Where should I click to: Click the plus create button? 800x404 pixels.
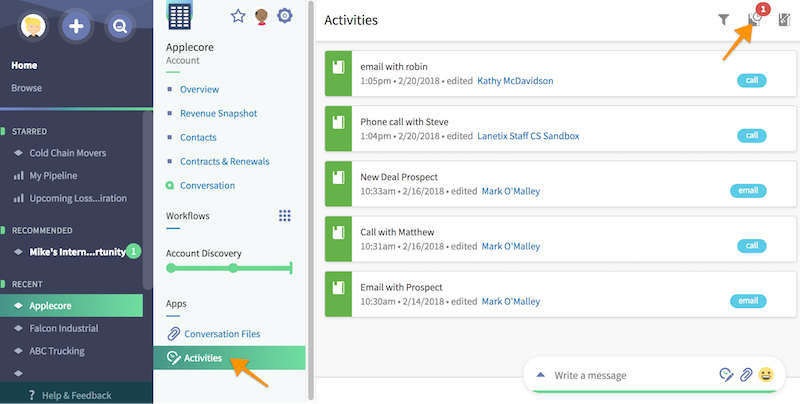(x=76, y=26)
